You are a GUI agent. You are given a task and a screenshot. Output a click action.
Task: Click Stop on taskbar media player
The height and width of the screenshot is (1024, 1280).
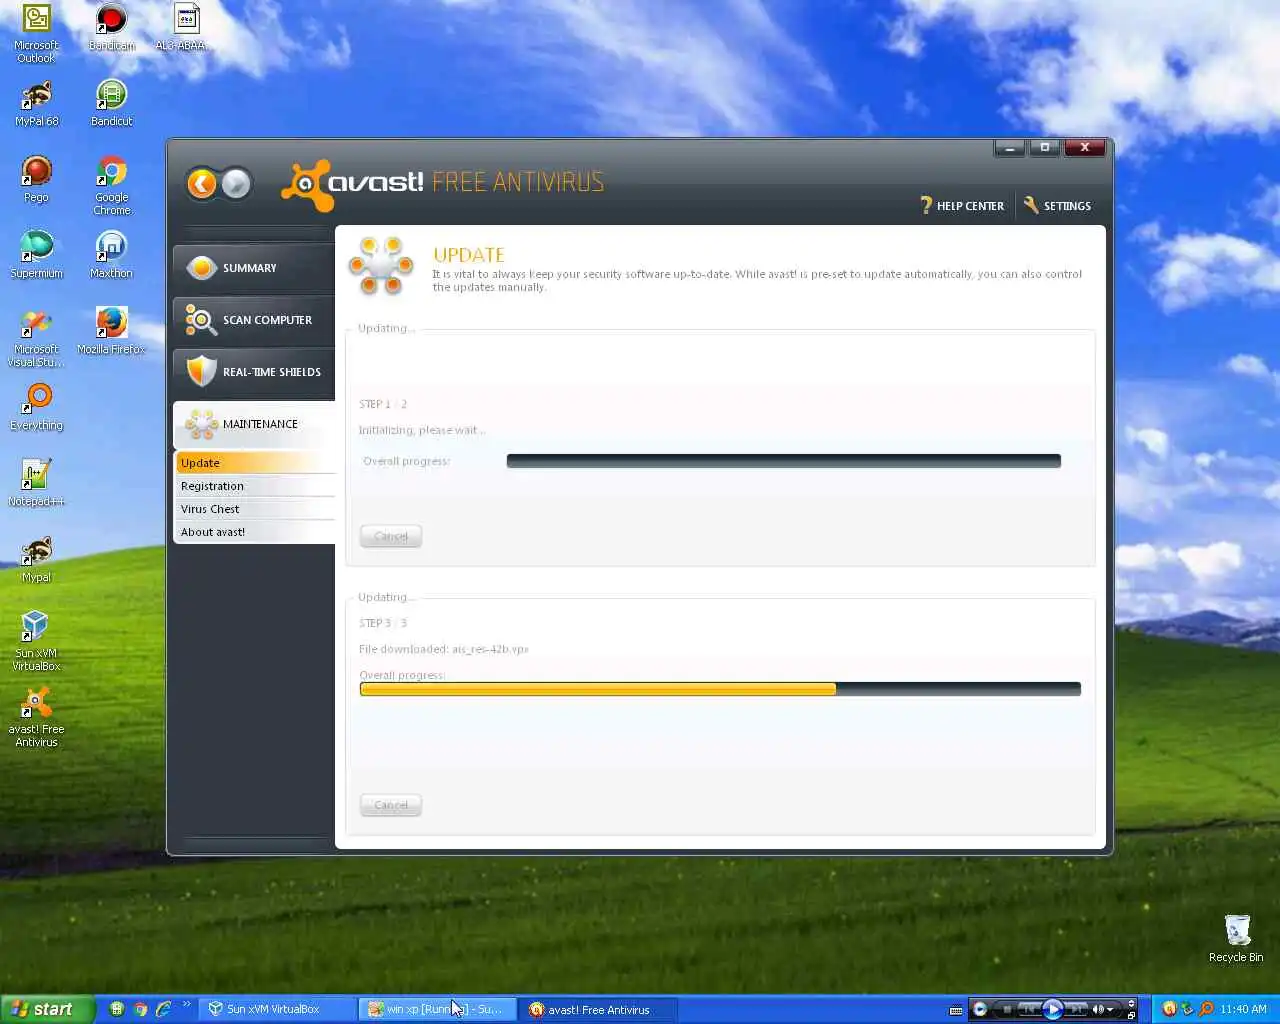pos(1008,1009)
